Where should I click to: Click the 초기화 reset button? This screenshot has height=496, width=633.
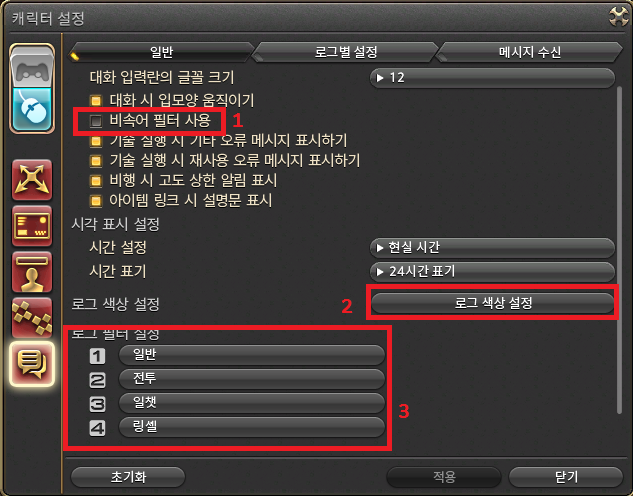pos(128,477)
